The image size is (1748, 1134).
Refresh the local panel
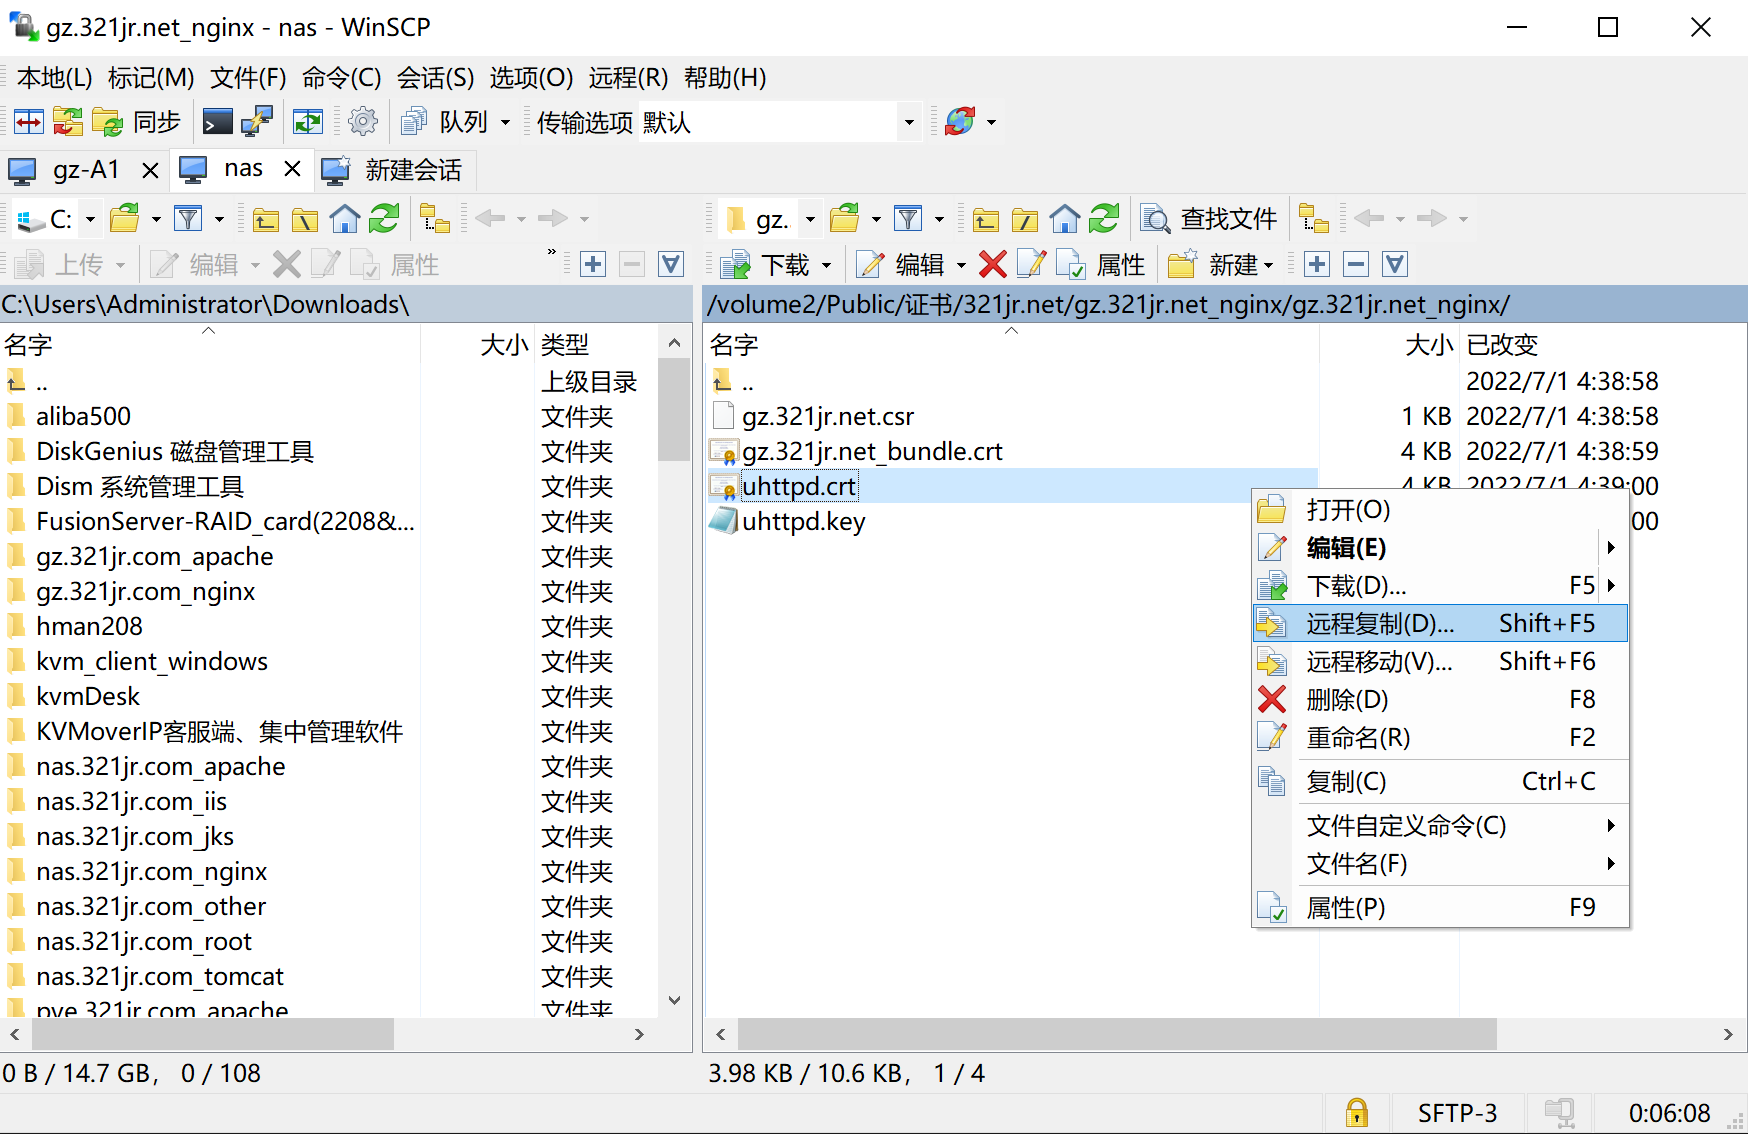click(384, 218)
